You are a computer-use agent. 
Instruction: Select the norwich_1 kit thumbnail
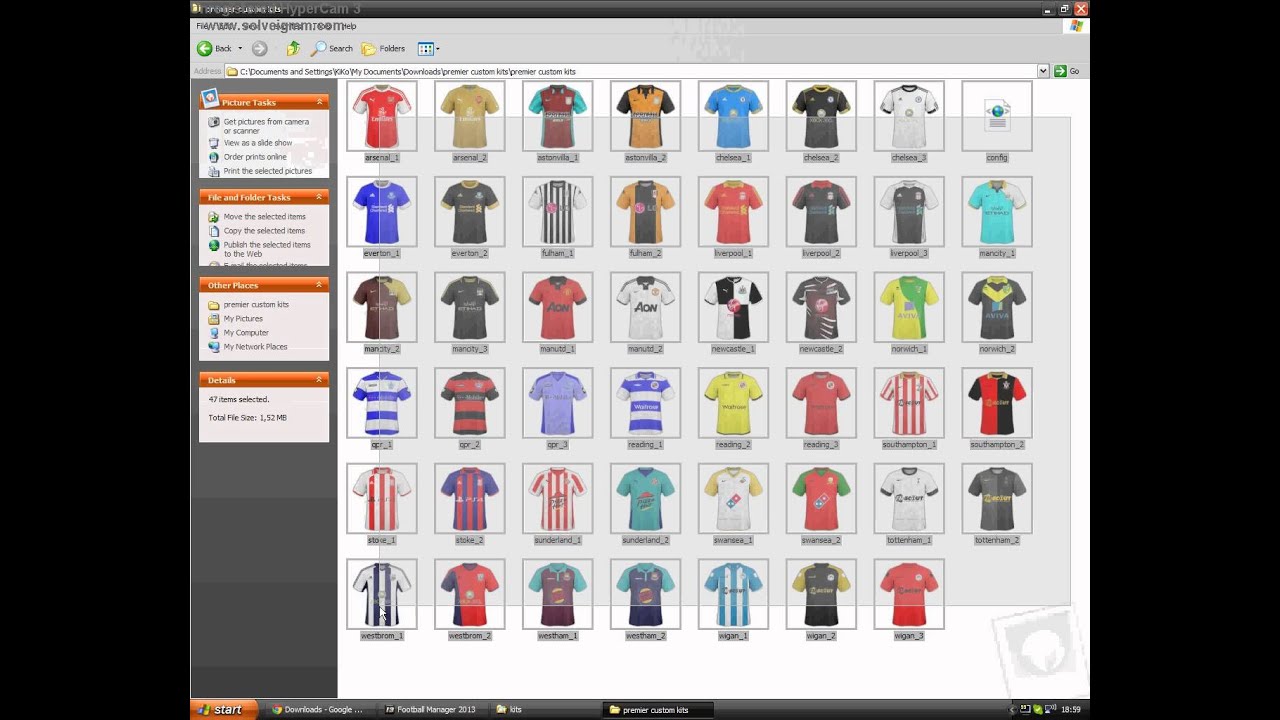(909, 308)
